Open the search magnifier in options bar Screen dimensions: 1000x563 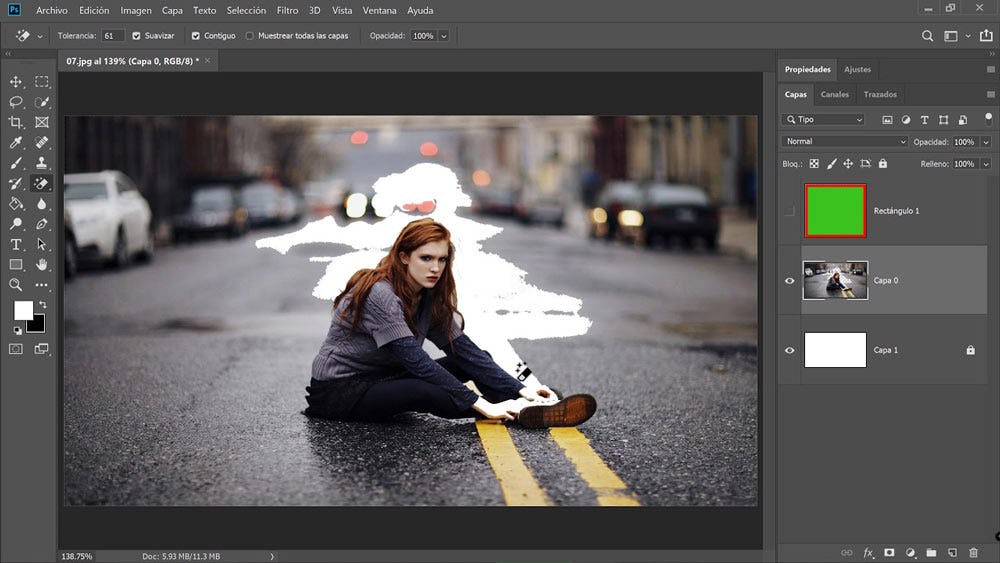pyautogui.click(x=927, y=36)
